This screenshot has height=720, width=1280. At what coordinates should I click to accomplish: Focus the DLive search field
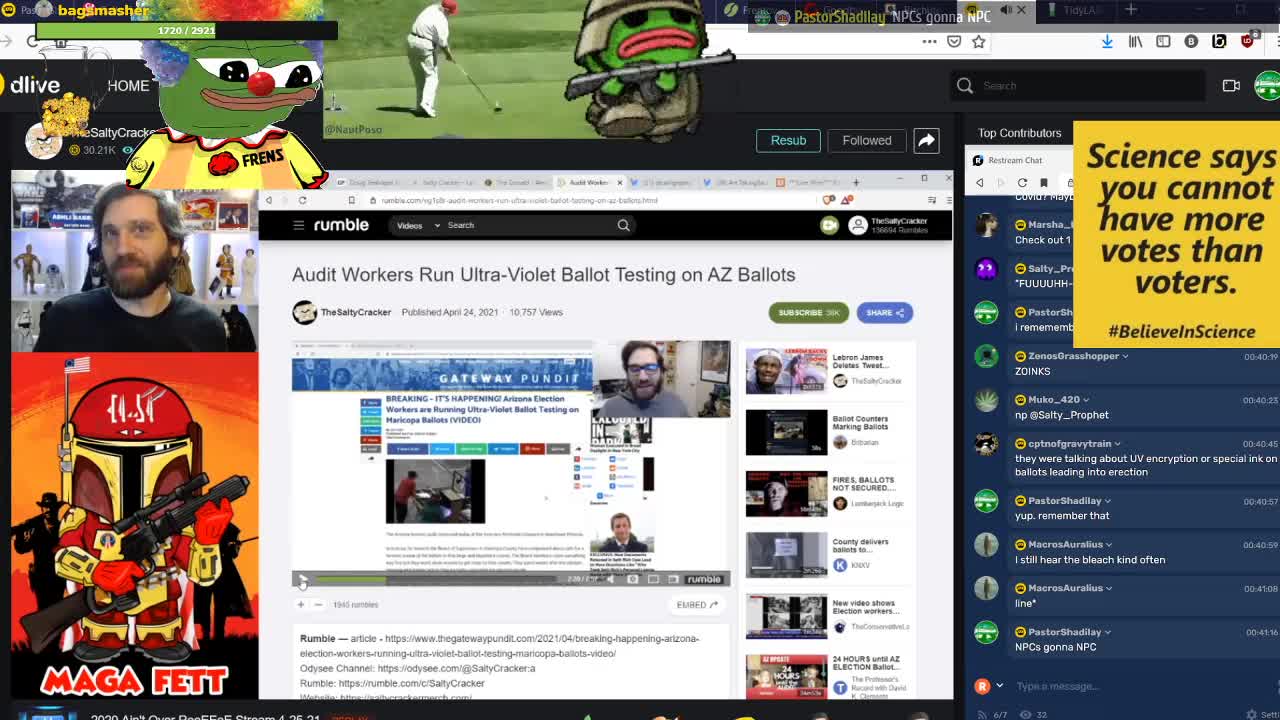1078,86
